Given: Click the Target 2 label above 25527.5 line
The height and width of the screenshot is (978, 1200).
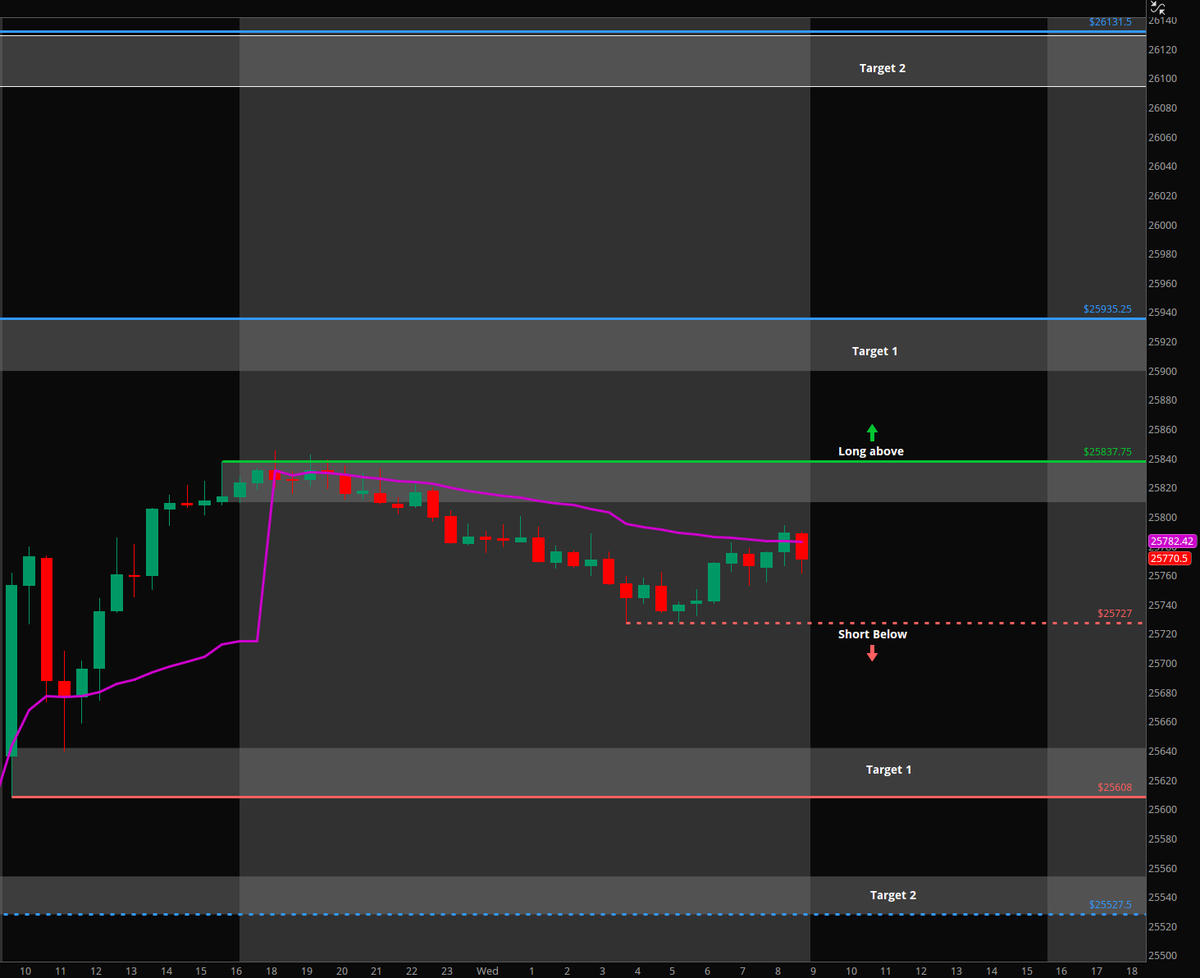Looking at the screenshot, I should click(893, 895).
